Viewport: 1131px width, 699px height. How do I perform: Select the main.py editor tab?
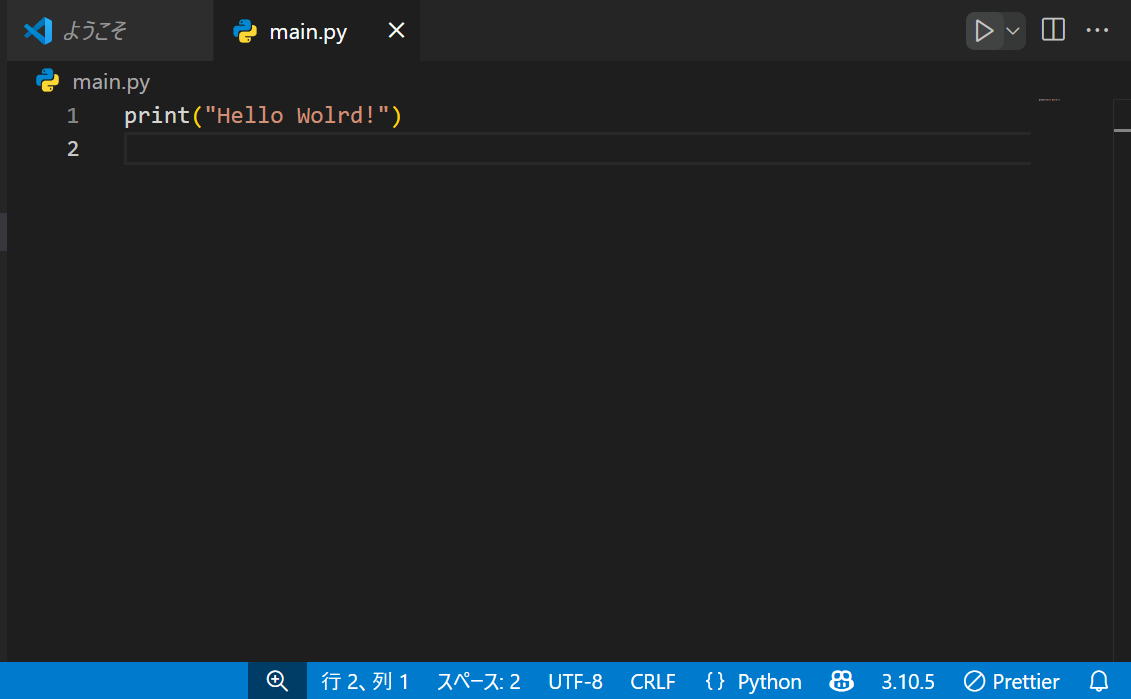(301, 30)
